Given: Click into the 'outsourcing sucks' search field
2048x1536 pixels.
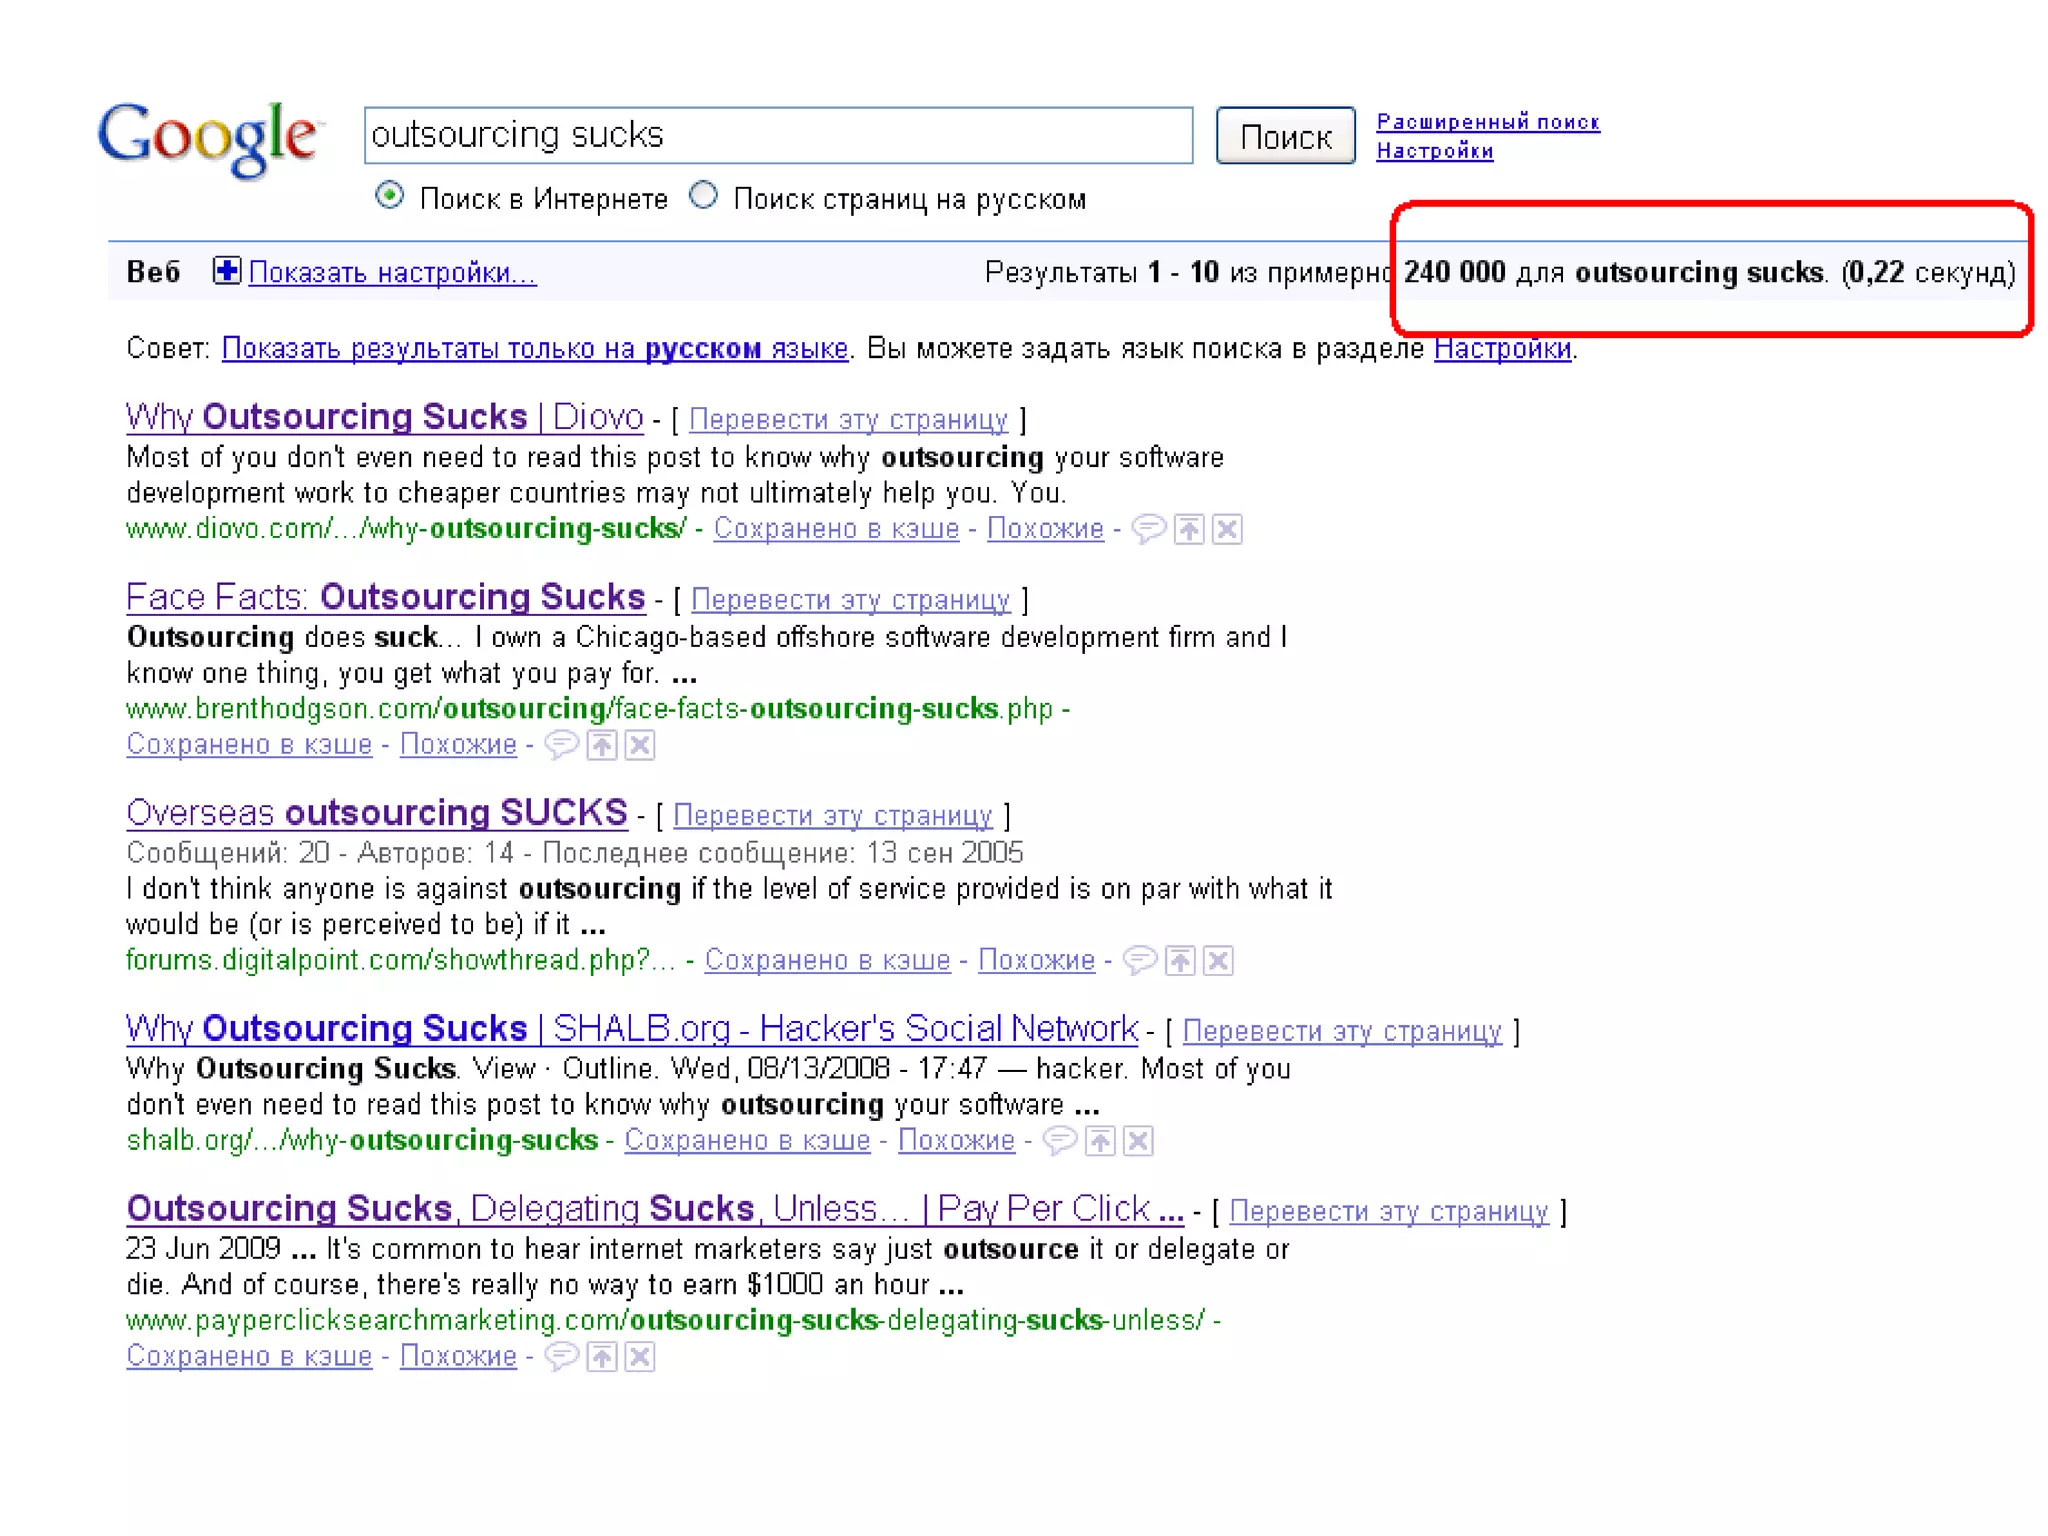Looking at the screenshot, I should [x=778, y=135].
